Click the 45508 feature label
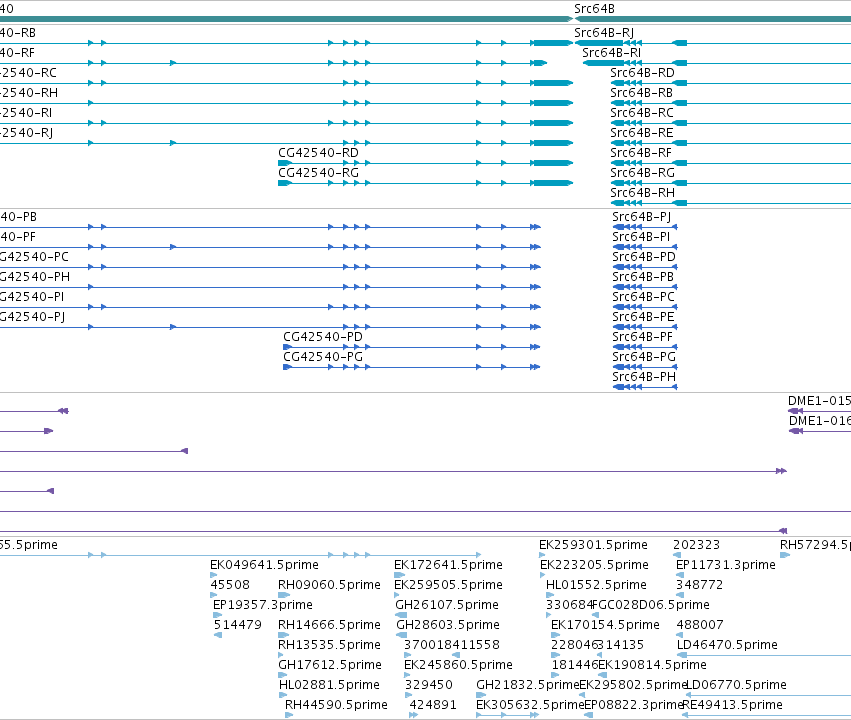The width and height of the screenshot is (851, 720). coord(230,585)
